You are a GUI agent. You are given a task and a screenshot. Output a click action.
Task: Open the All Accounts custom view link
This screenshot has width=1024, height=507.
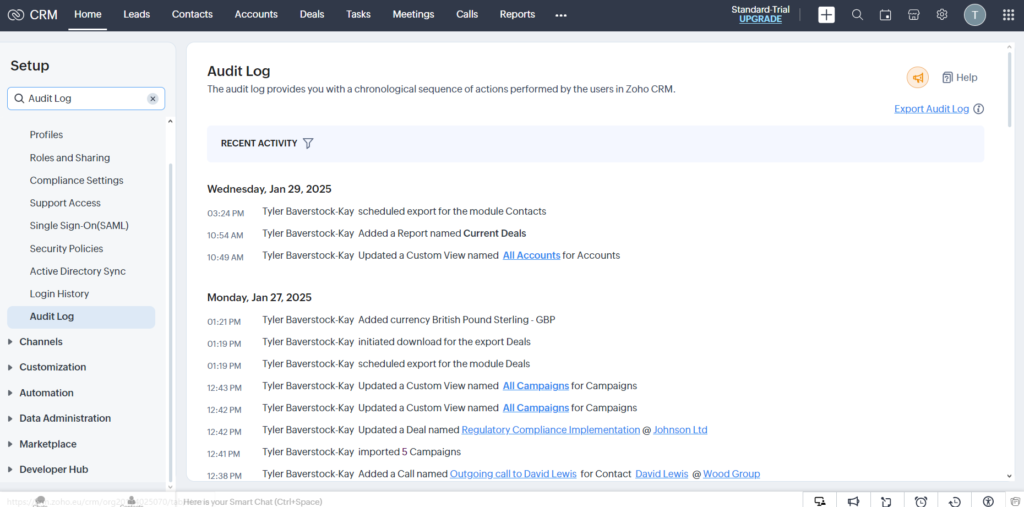pos(532,255)
